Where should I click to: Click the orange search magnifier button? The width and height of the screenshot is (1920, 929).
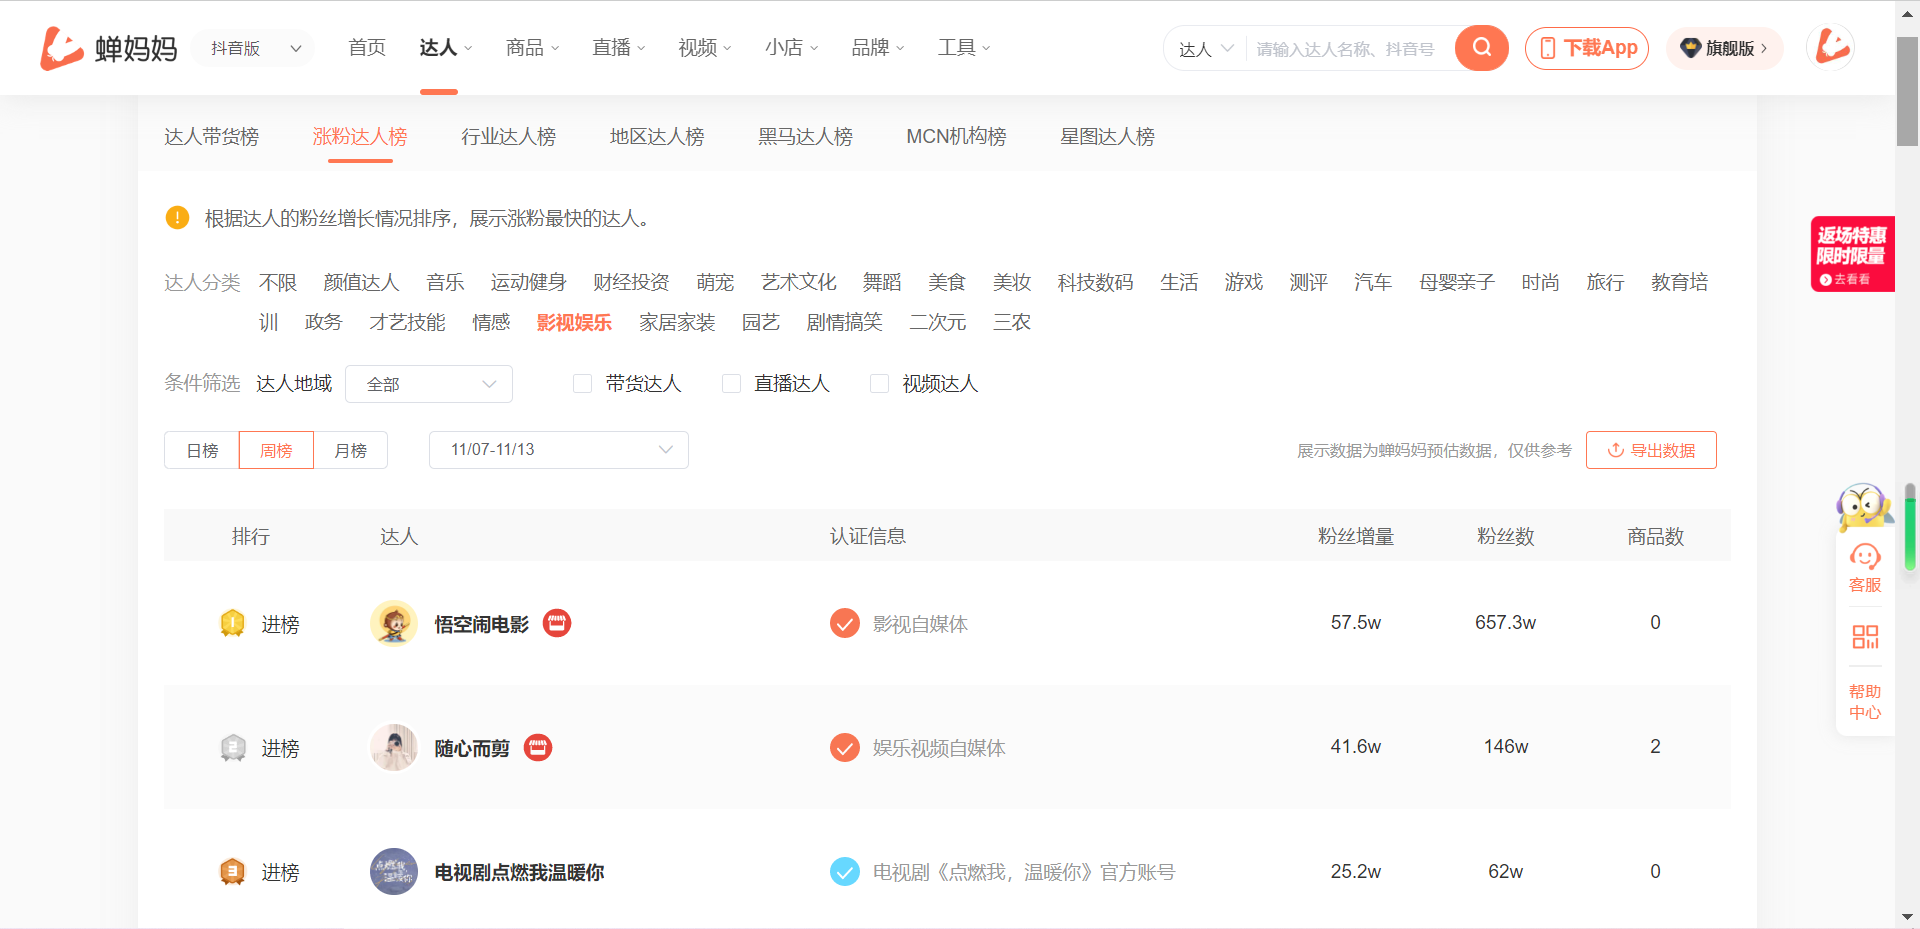pyautogui.click(x=1481, y=48)
